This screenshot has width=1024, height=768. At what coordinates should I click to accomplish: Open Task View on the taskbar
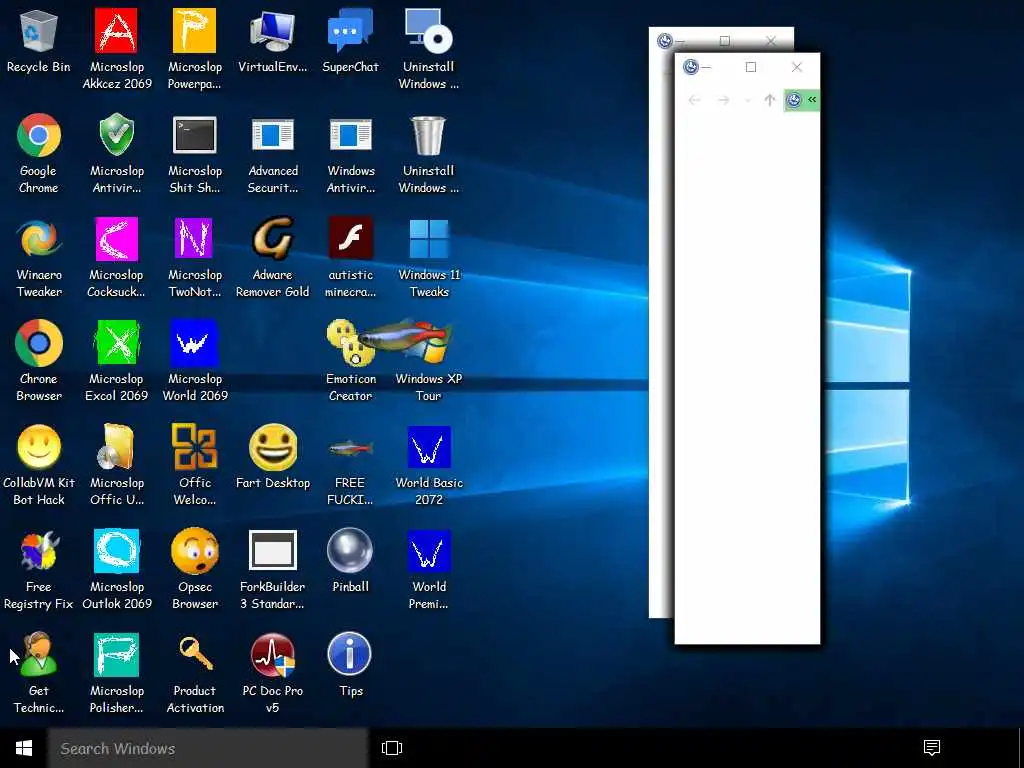(392, 748)
